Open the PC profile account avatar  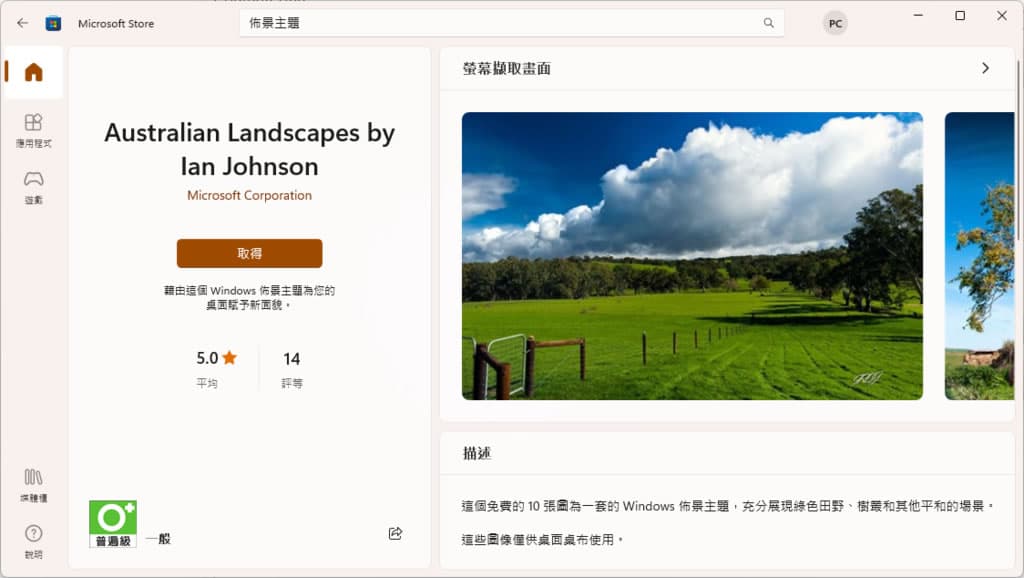(835, 24)
